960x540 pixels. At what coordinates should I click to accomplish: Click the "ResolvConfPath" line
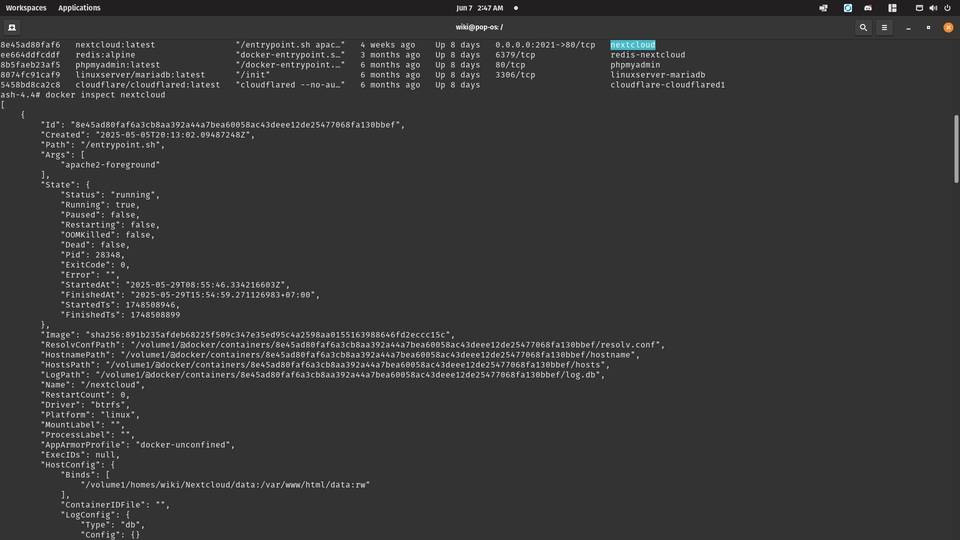[x=353, y=345]
